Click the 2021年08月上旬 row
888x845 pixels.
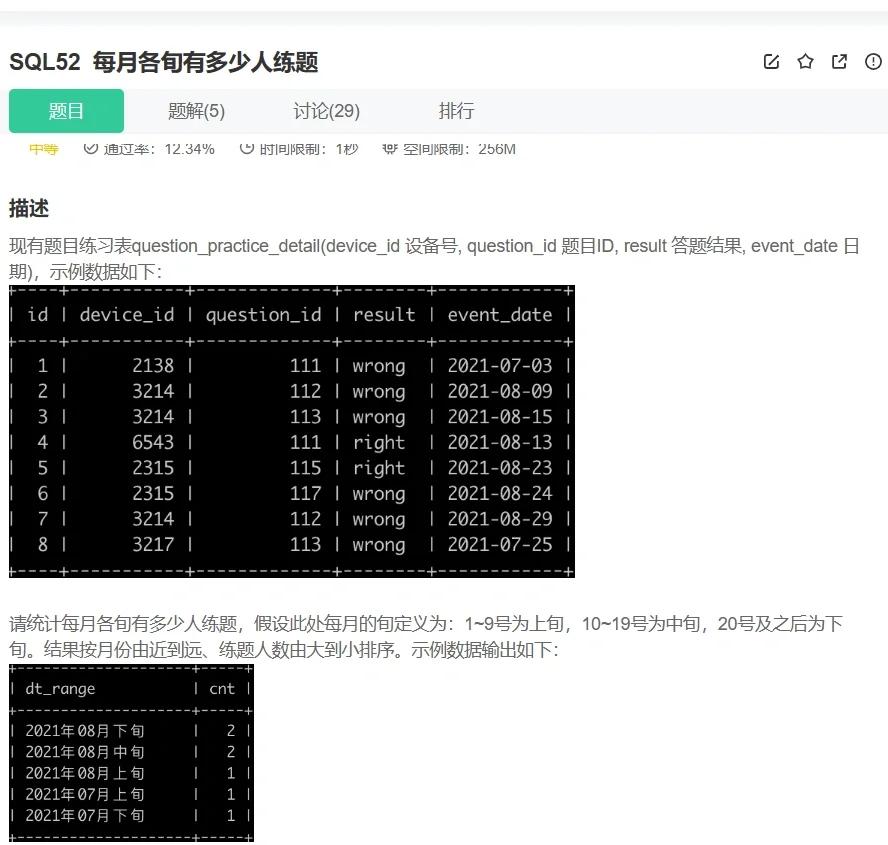point(131,774)
